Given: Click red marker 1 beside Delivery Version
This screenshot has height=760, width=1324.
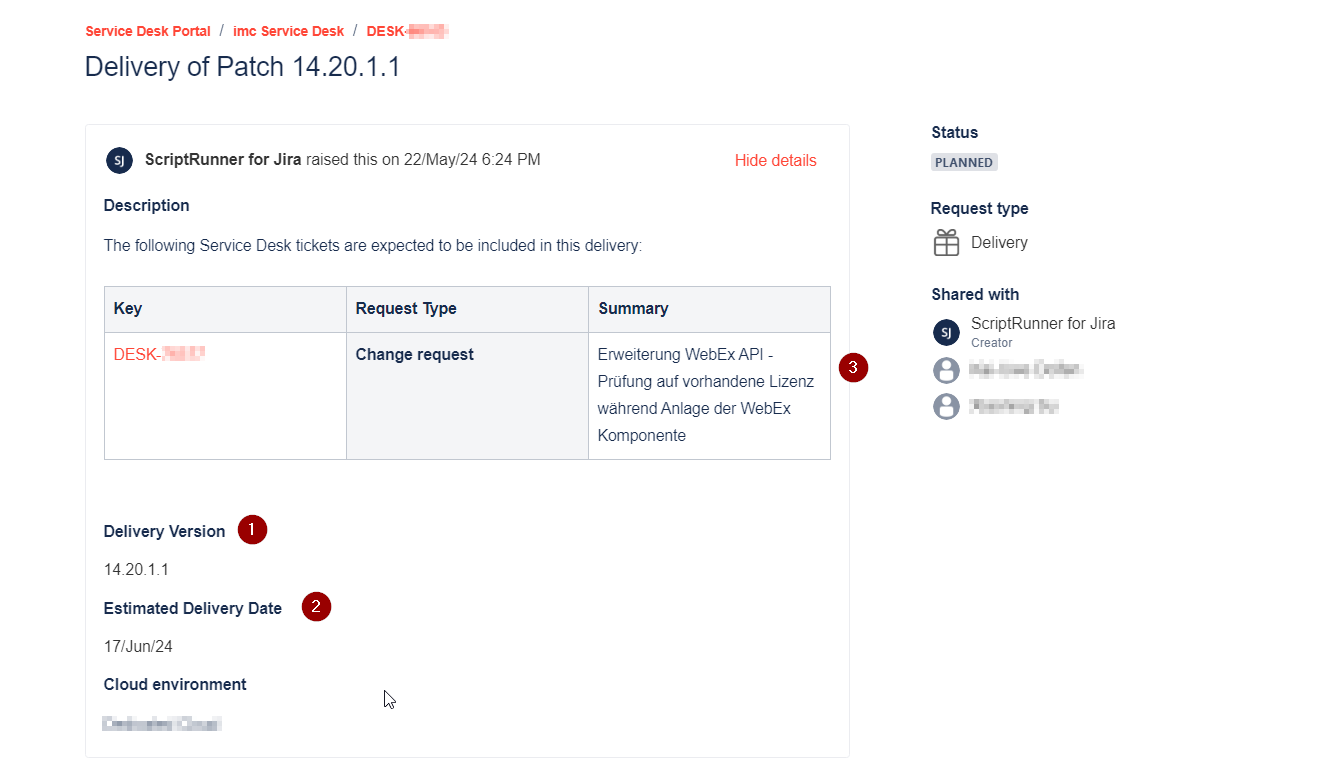Looking at the screenshot, I should [x=252, y=530].
